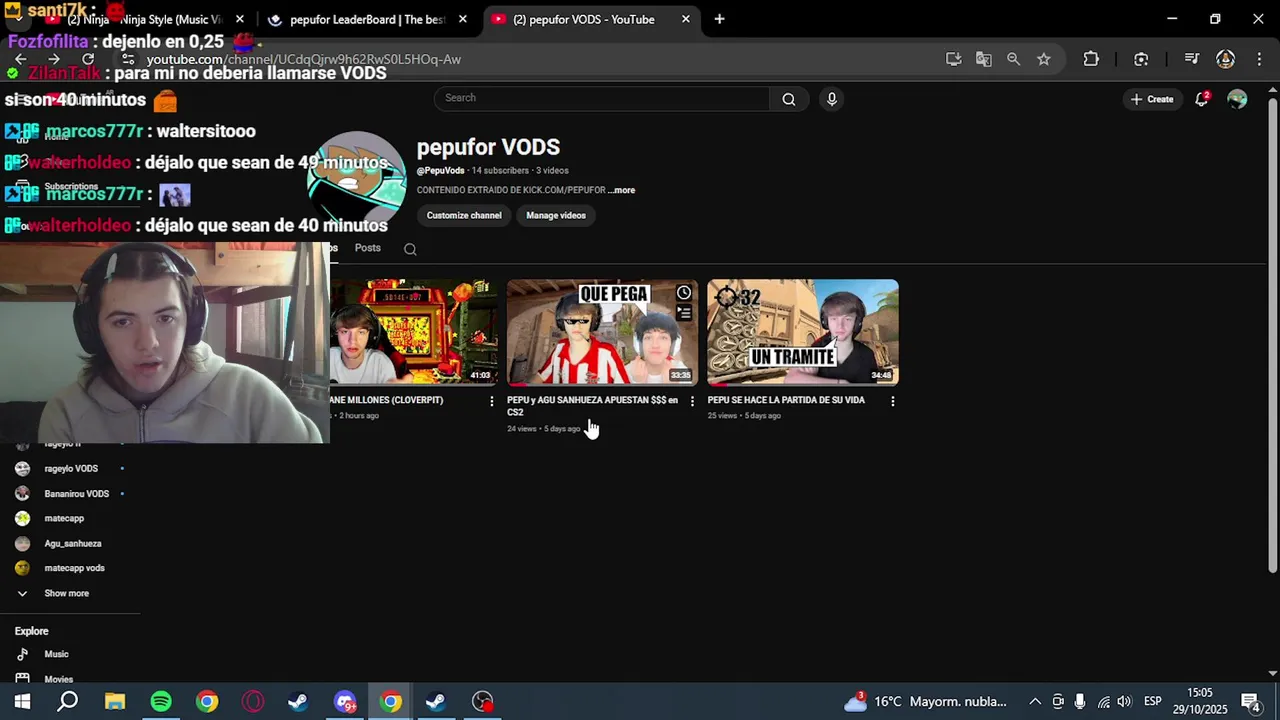Click the Customize channel button

tap(464, 215)
